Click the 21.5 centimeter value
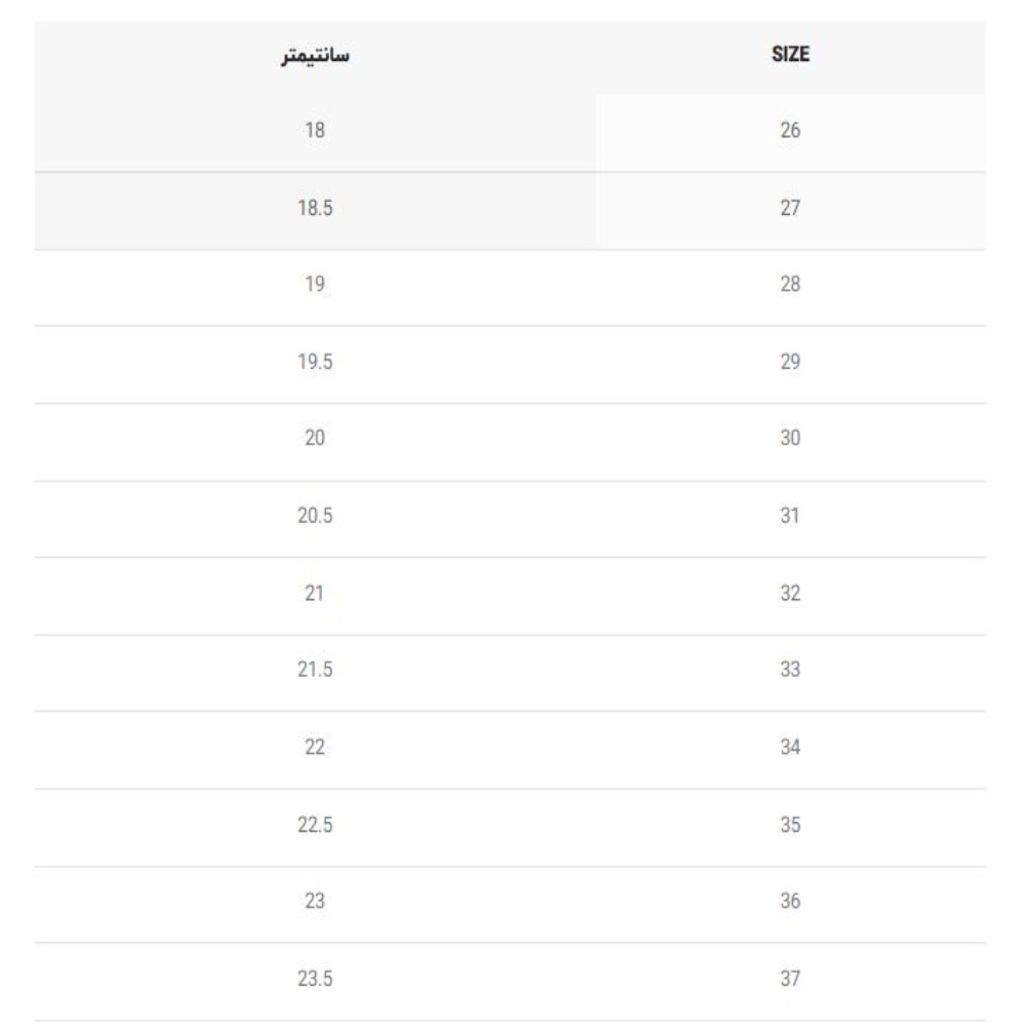The image size is (1024, 1024). [314, 670]
